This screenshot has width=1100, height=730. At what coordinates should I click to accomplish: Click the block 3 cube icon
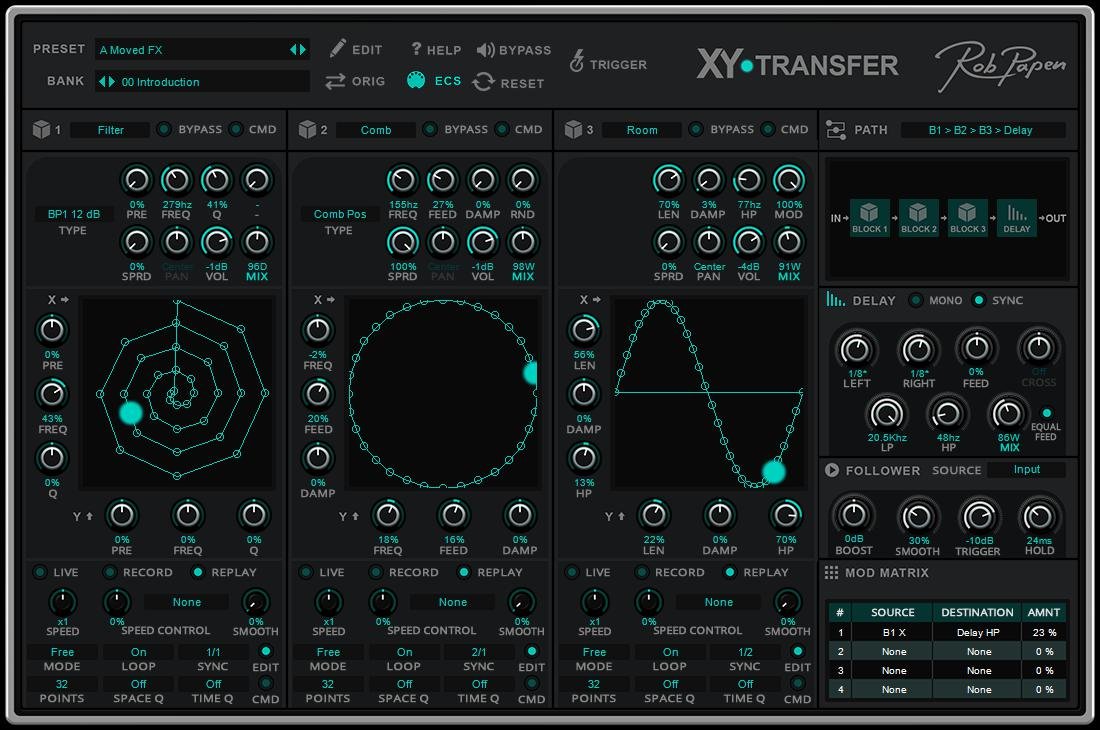(x=573, y=129)
